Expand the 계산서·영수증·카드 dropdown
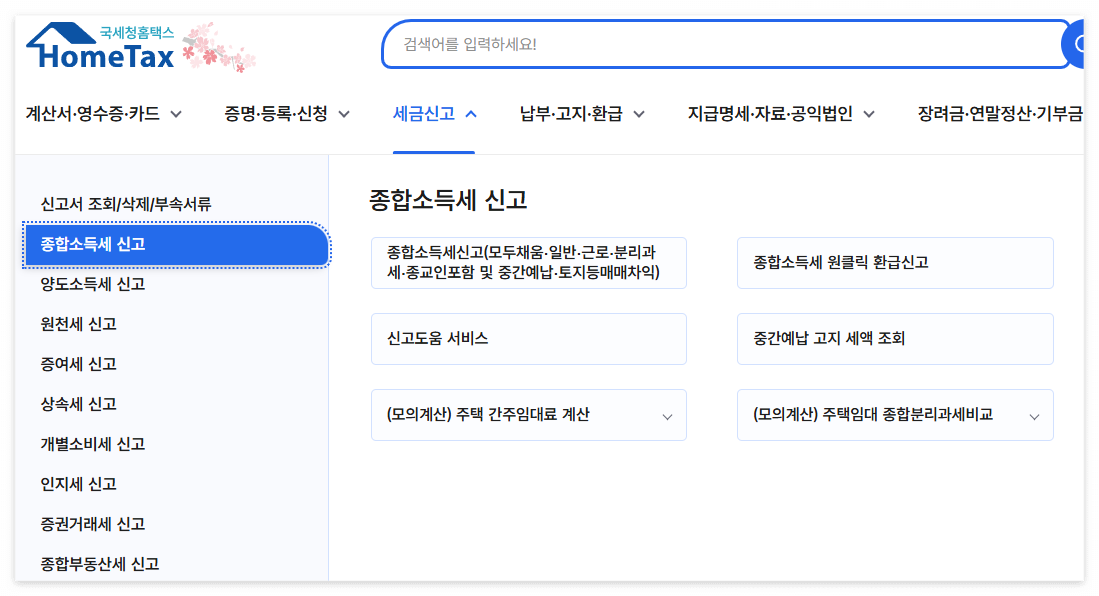This screenshot has height=596, width=1099. tap(177, 115)
